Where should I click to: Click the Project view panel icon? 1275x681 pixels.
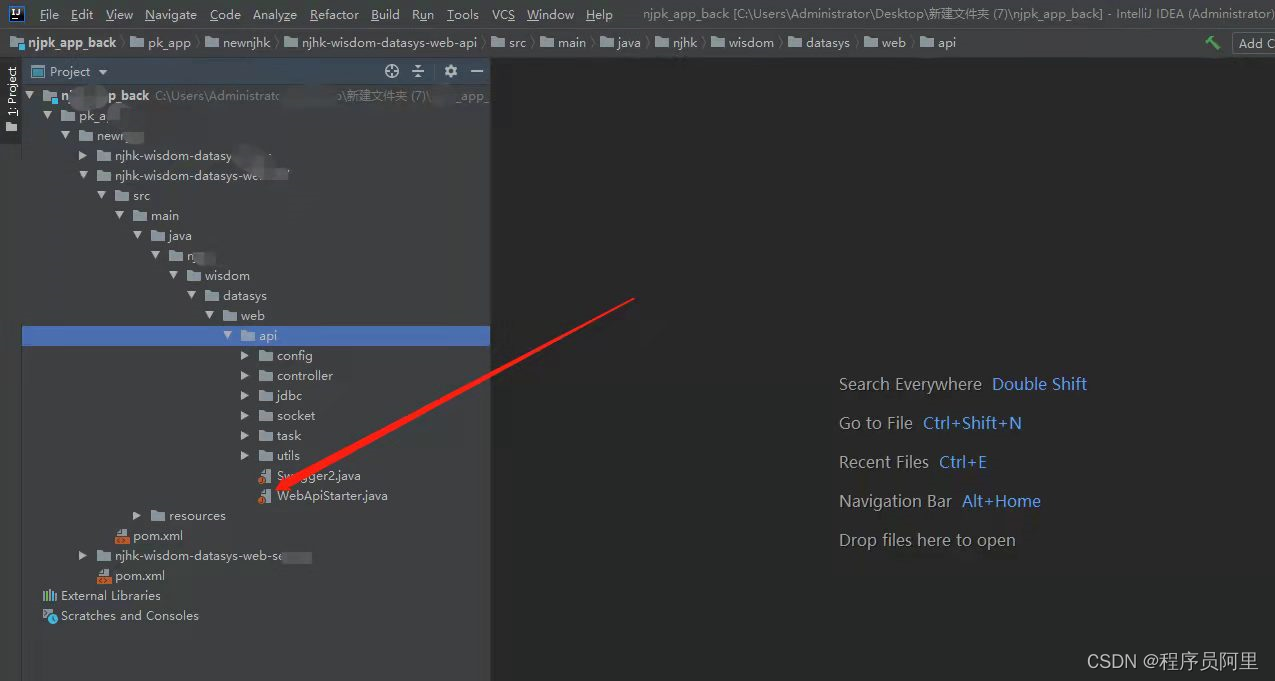coord(38,71)
